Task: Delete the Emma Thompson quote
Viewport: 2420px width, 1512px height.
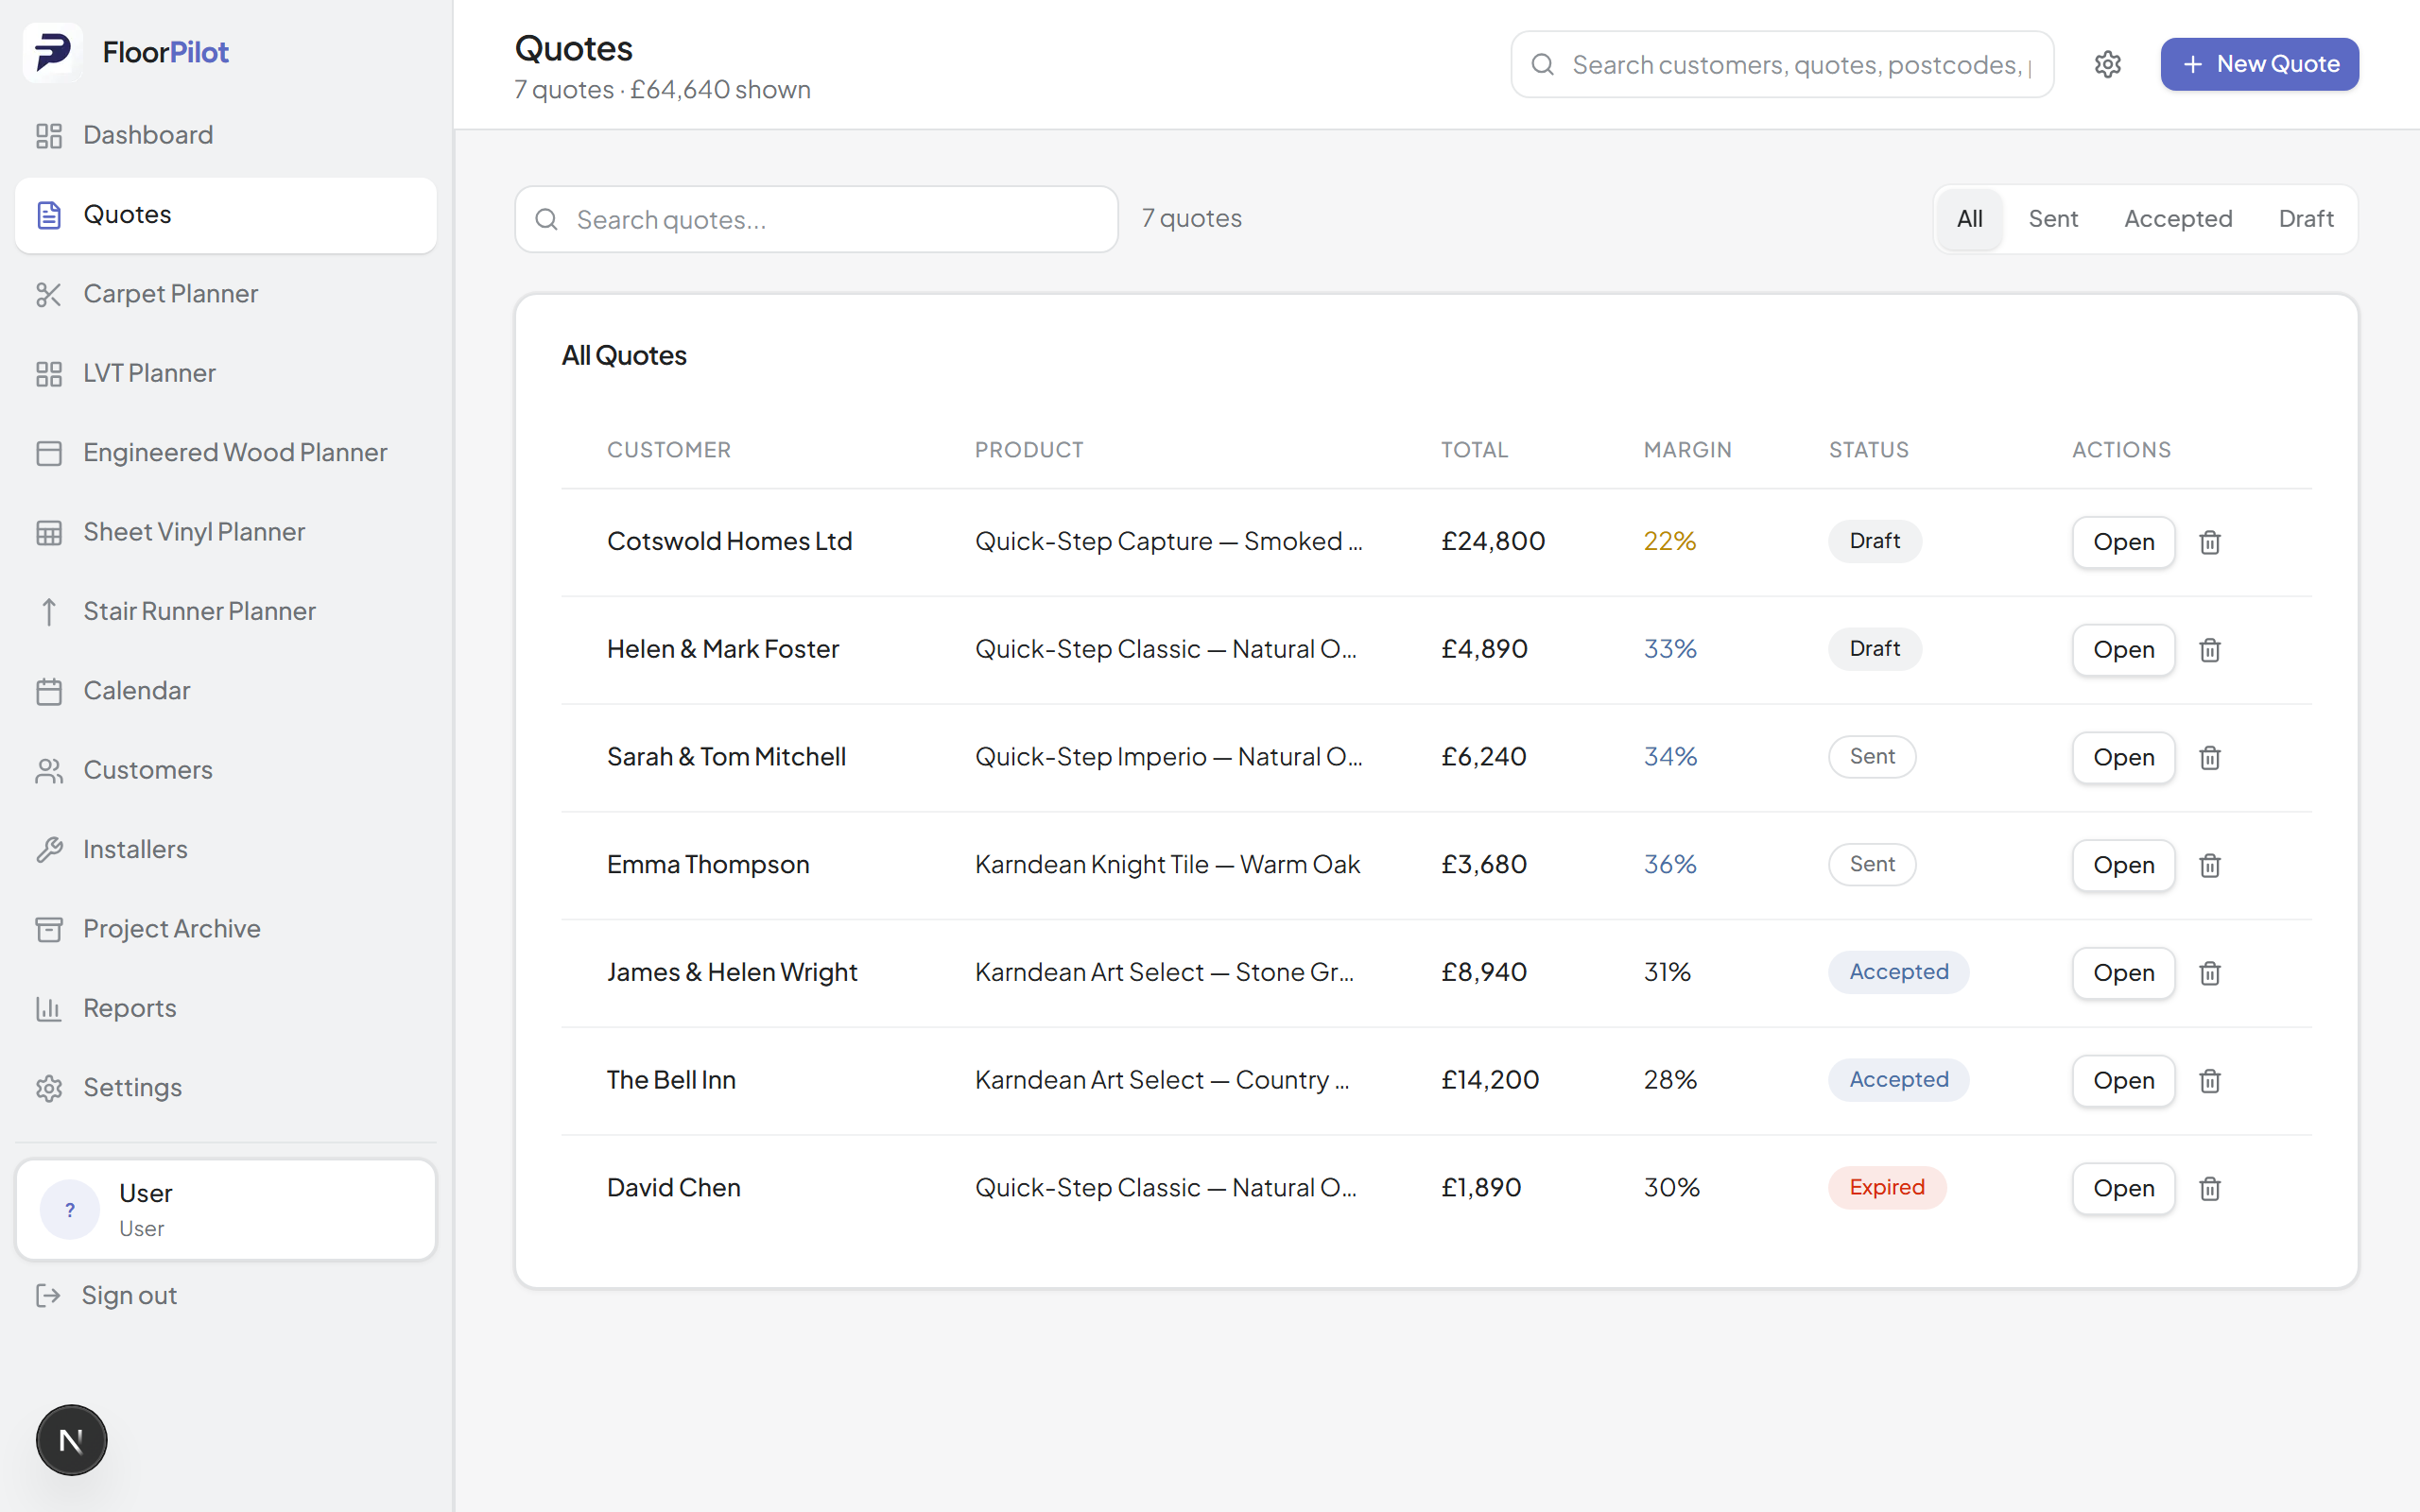Action: click(x=2210, y=865)
